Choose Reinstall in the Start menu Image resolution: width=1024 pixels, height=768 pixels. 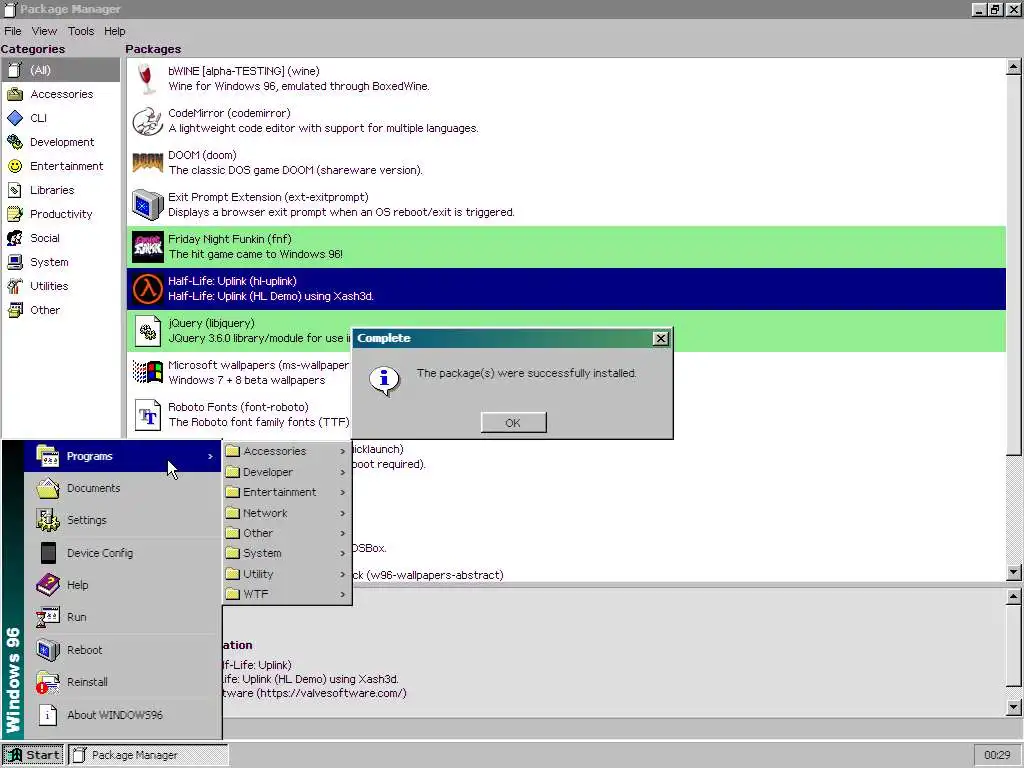[x=123, y=682]
